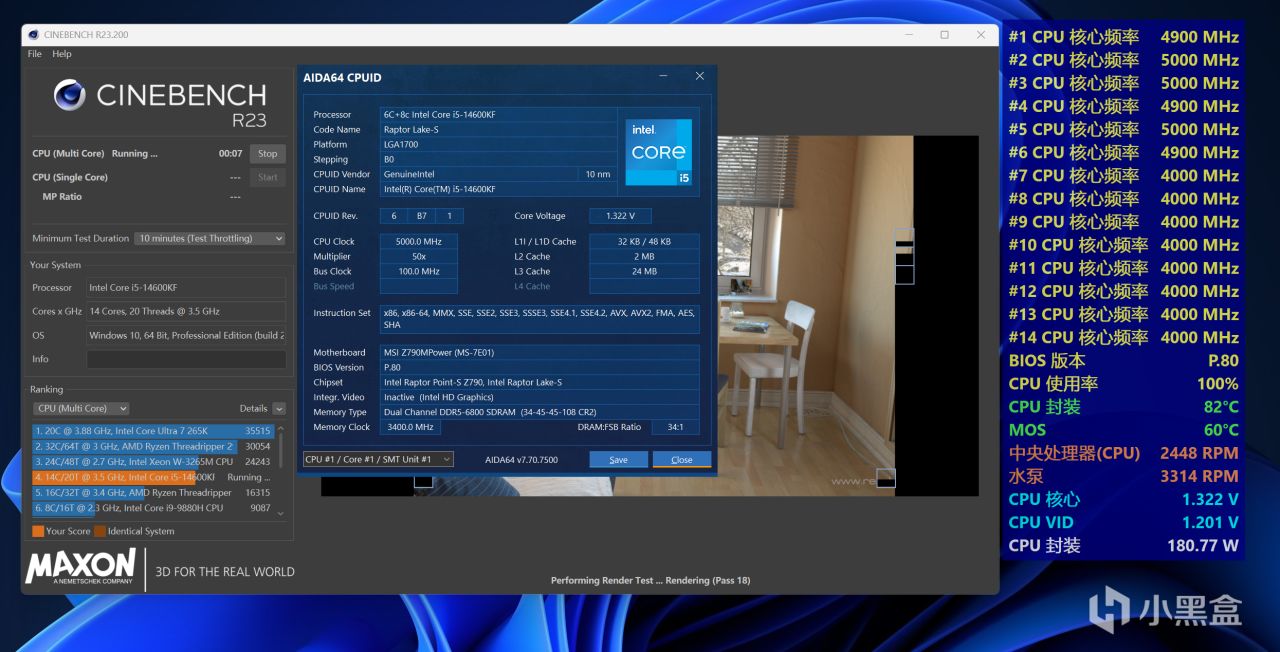Expand the Details dropdown in Ranking
Viewport: 1280px width, 652px height.
click(x=279, y=408)
